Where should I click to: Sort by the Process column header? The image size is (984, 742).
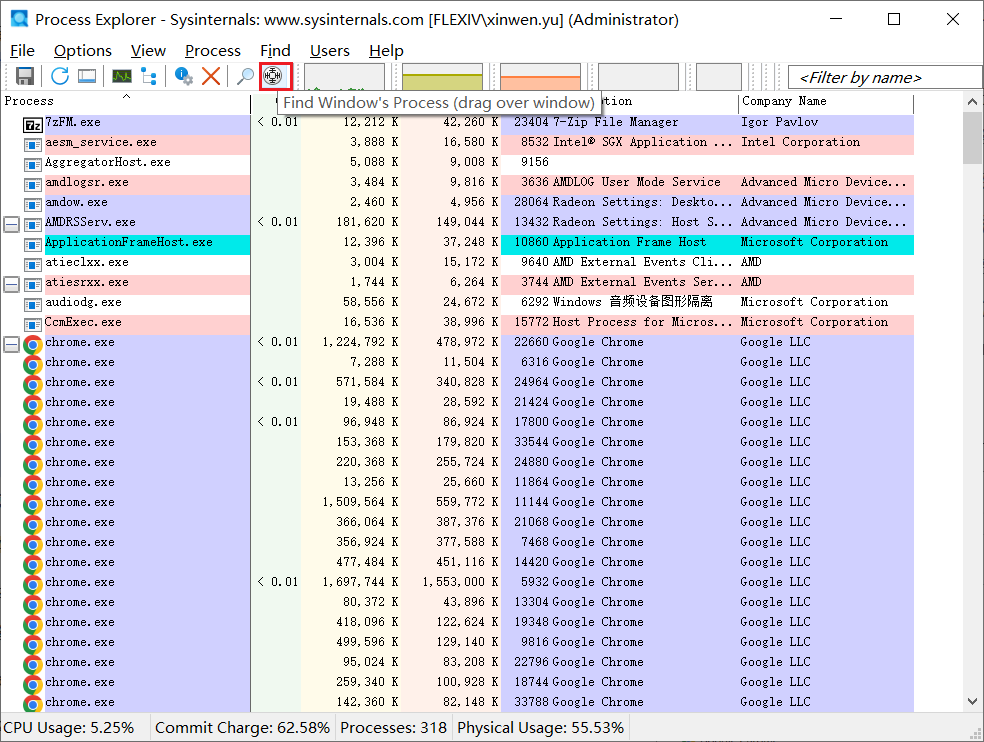[x=60, y=101]
